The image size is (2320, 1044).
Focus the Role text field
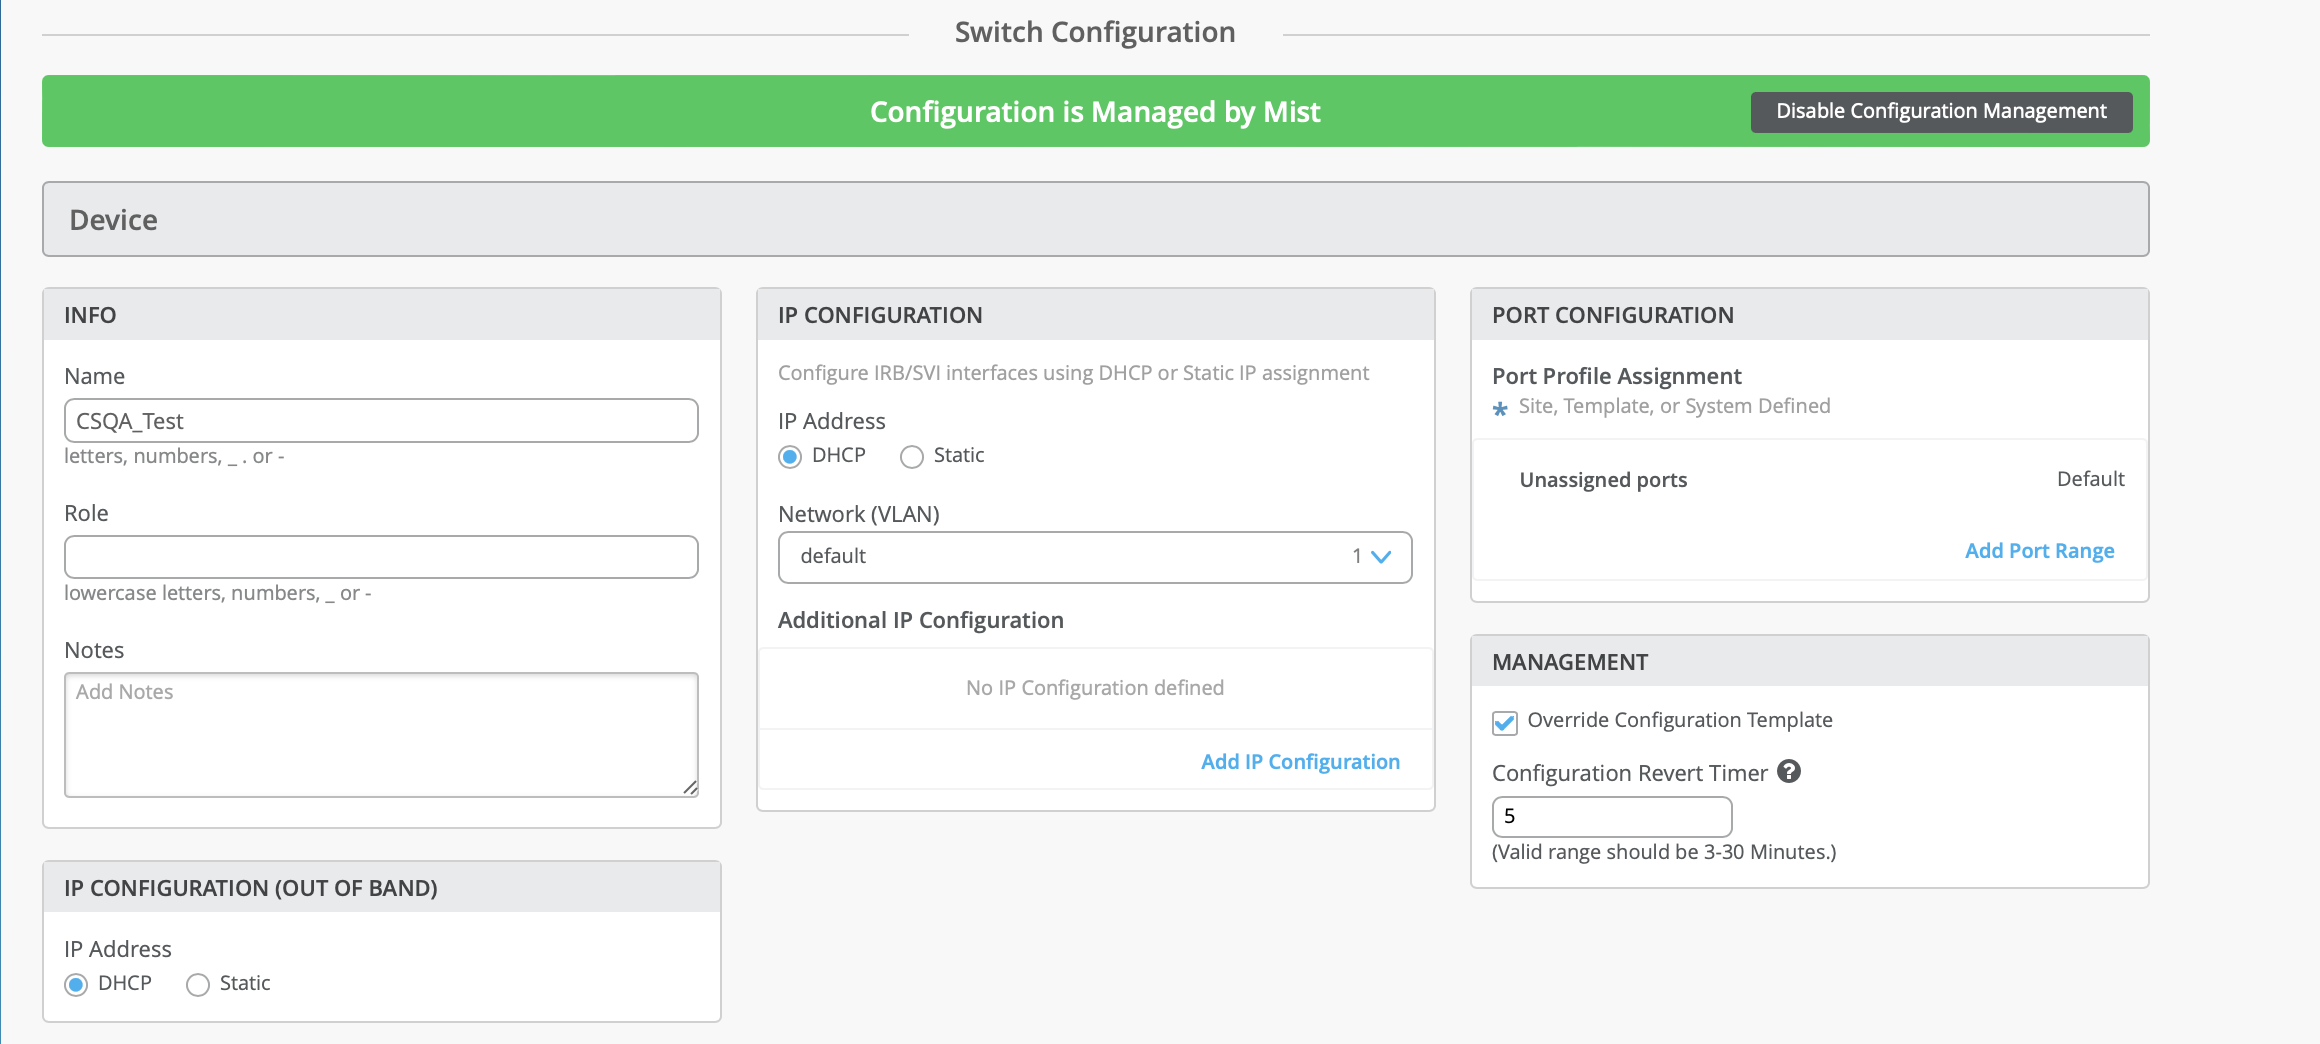click(381, 557)
